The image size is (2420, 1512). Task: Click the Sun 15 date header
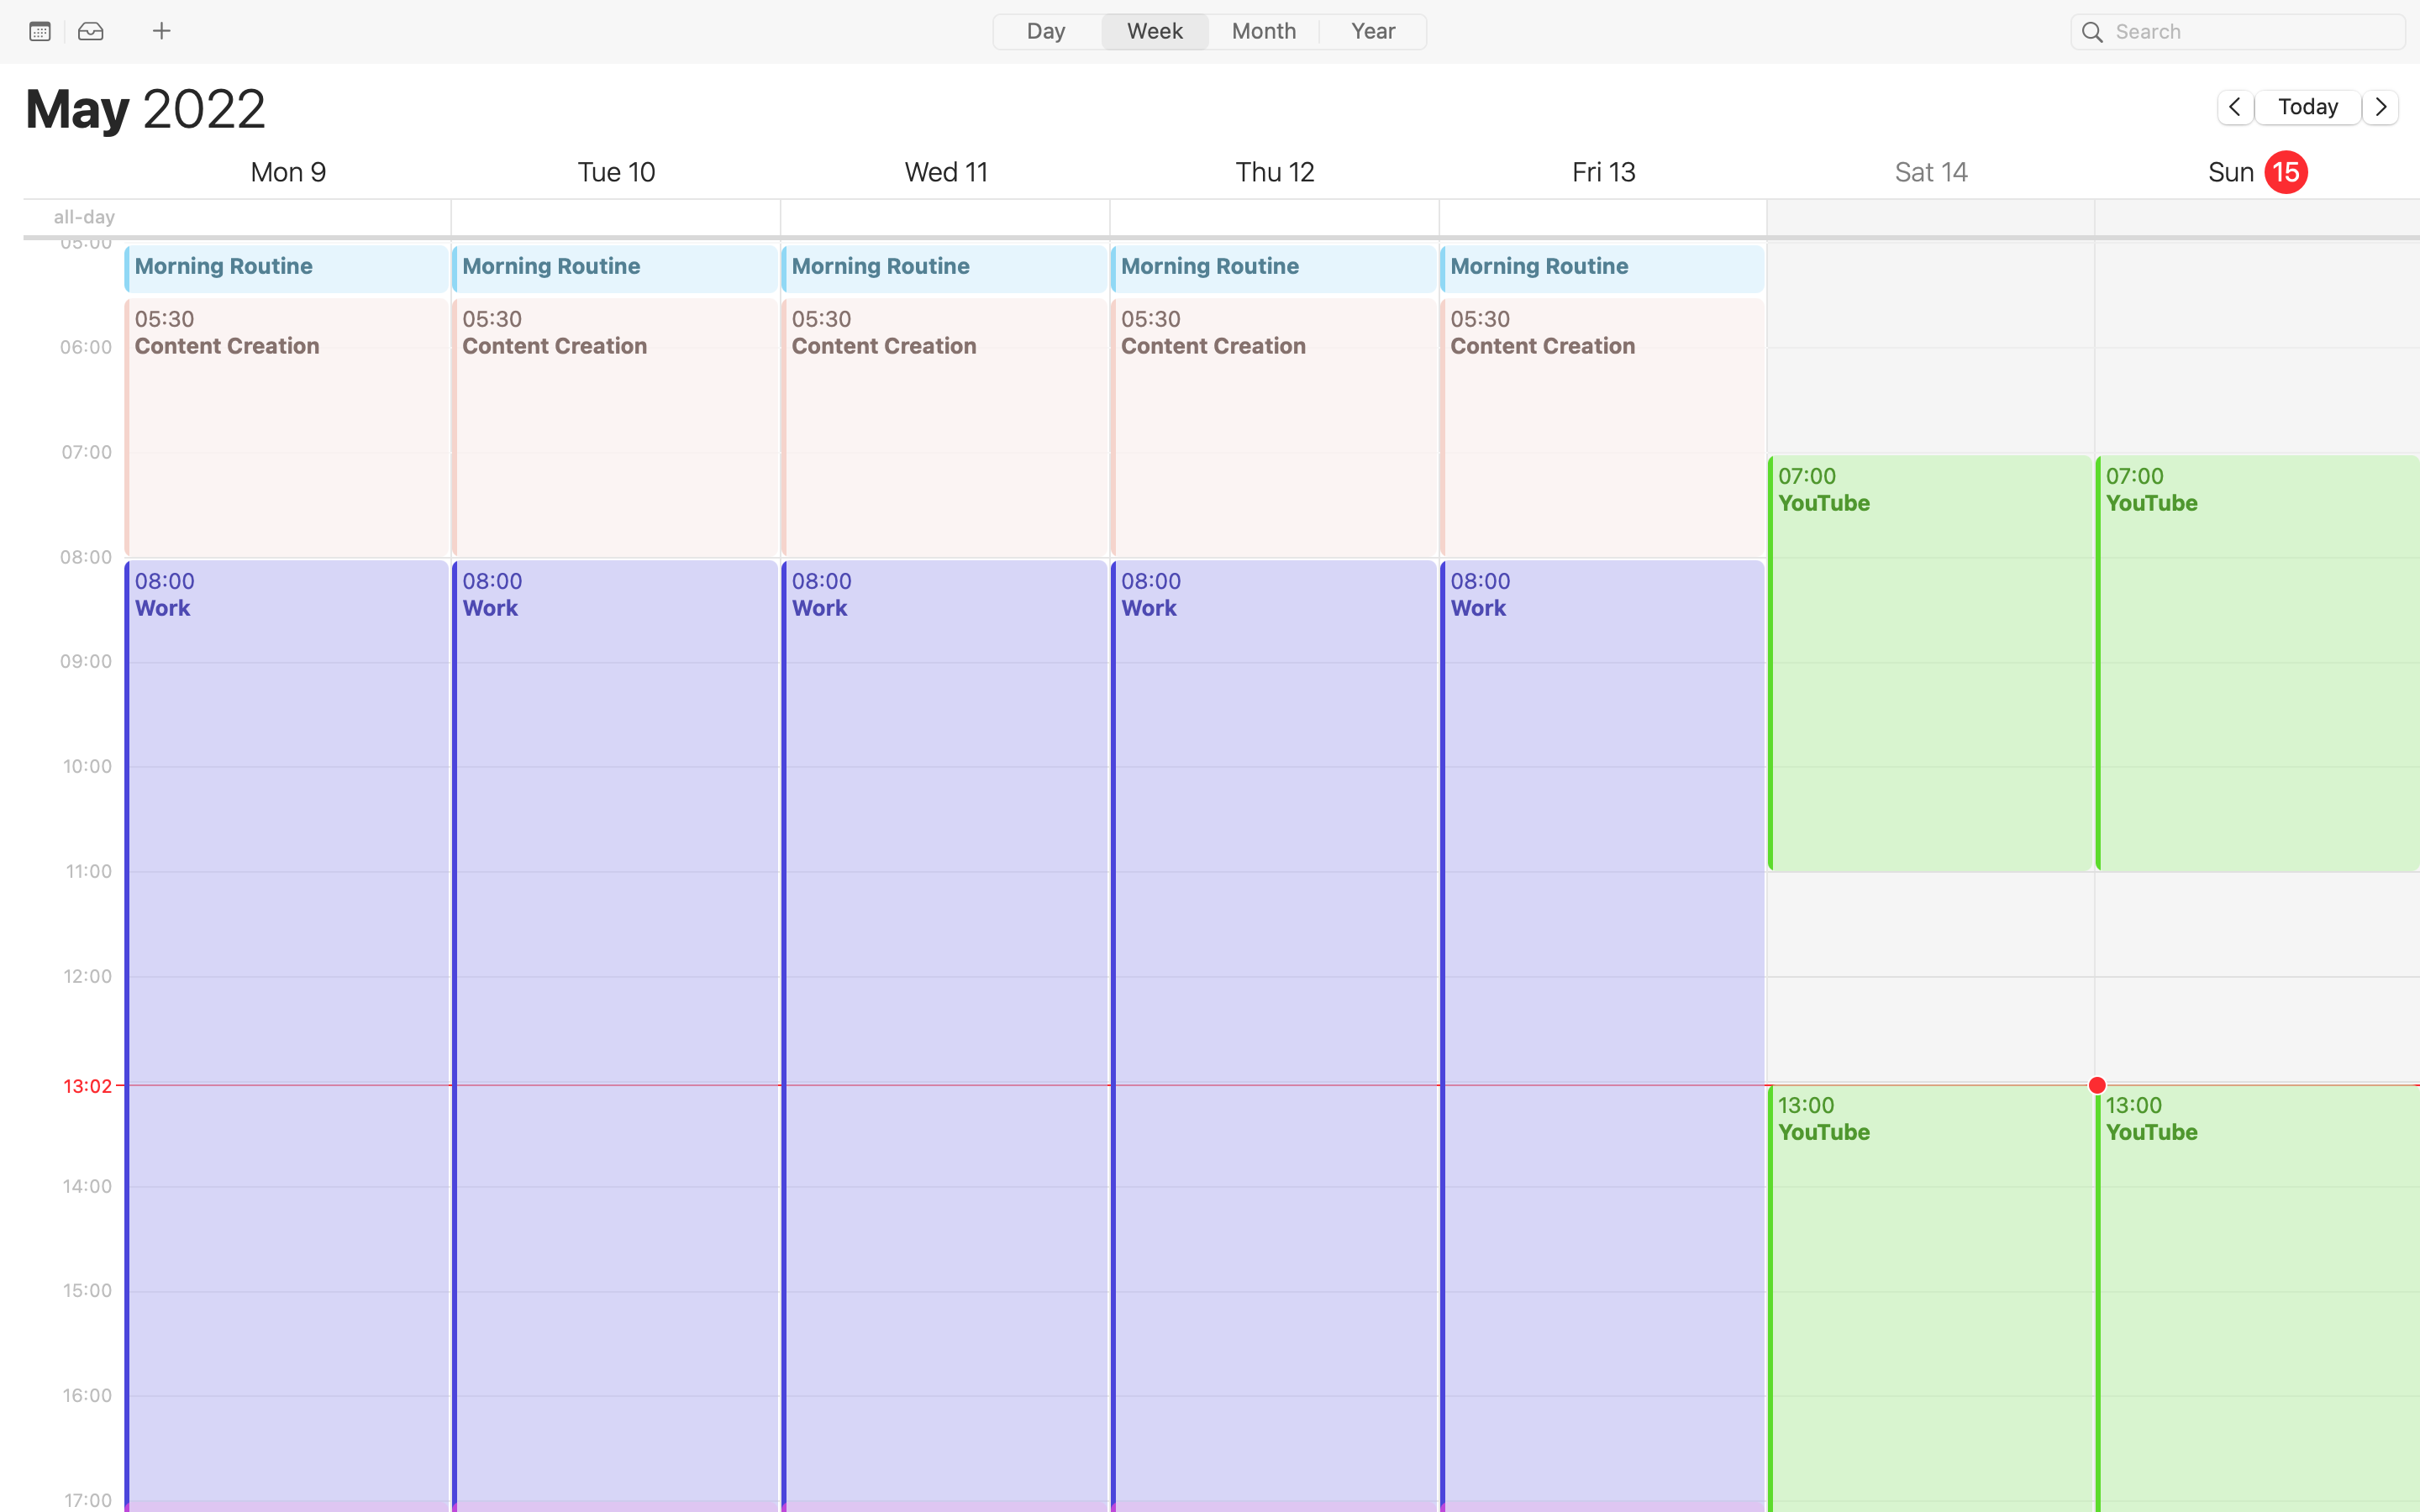[2257, 172]
